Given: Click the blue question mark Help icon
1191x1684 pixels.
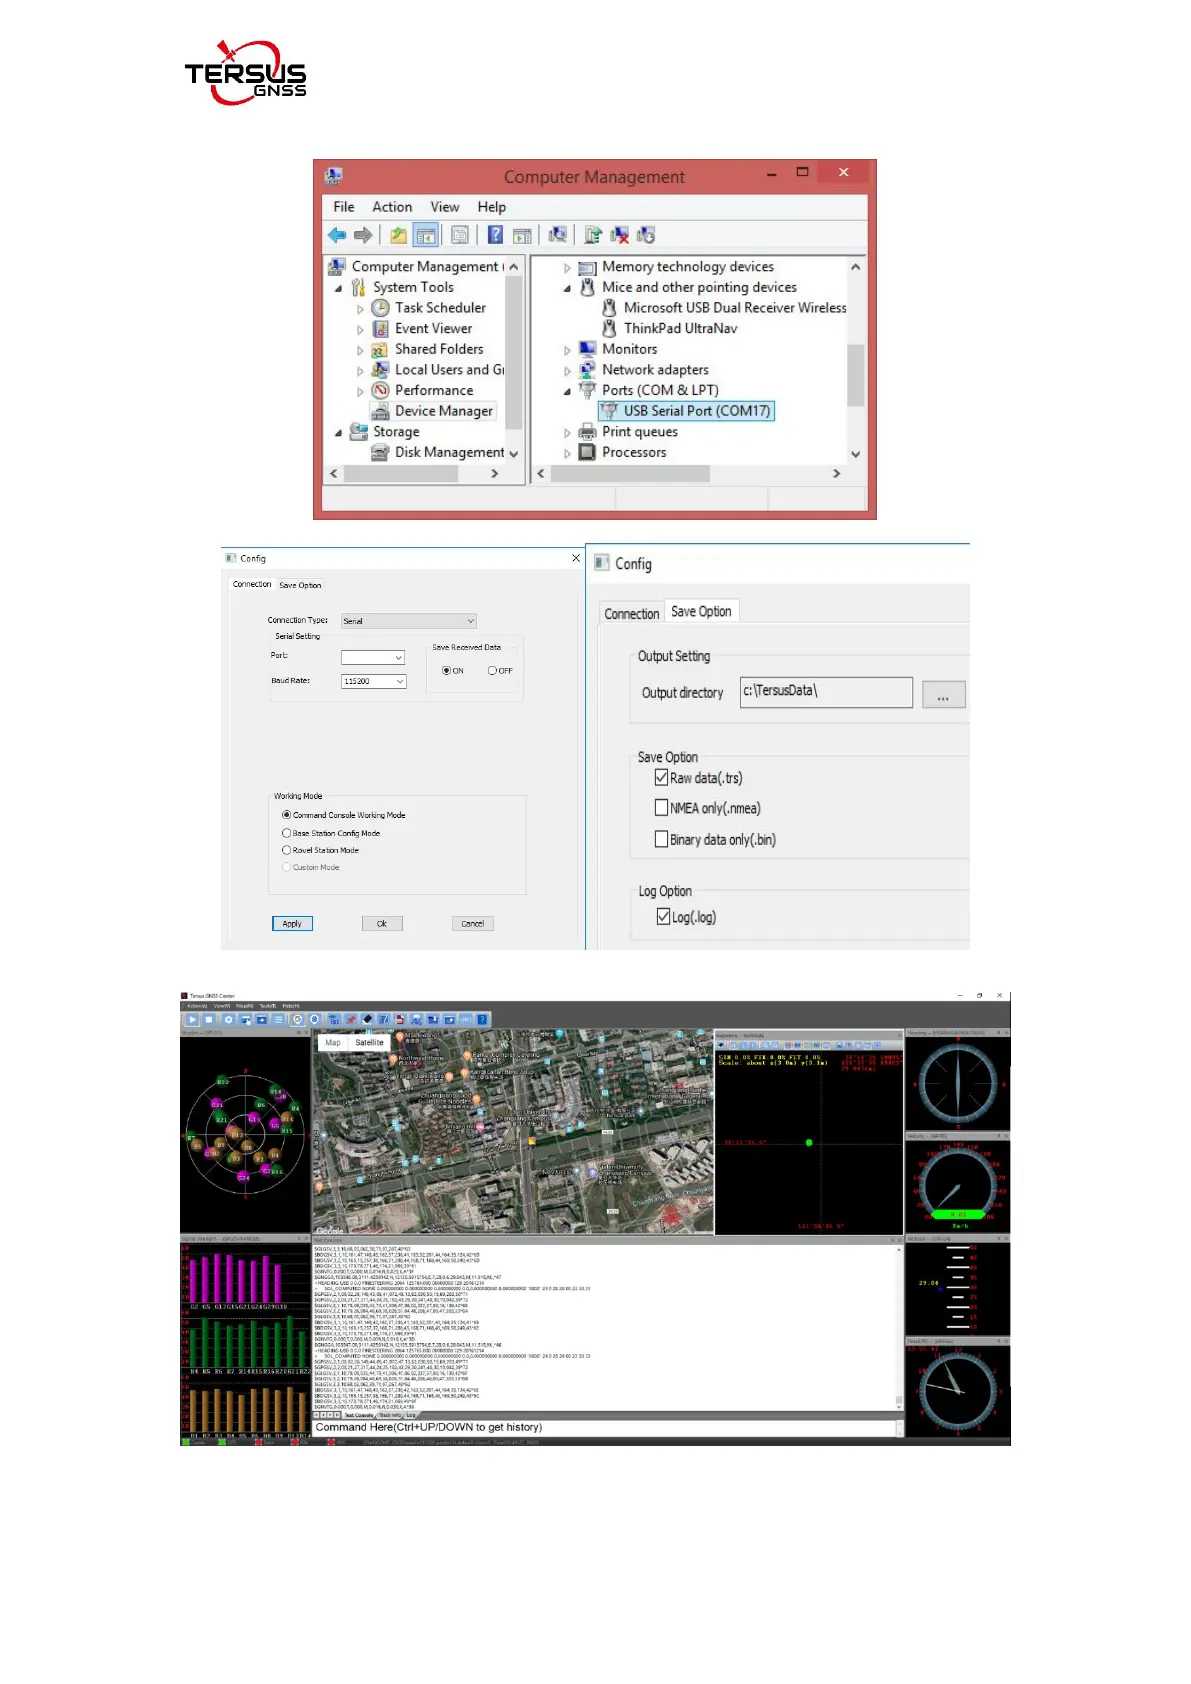Looking at the screenshot, I should (x=495, y=235).
